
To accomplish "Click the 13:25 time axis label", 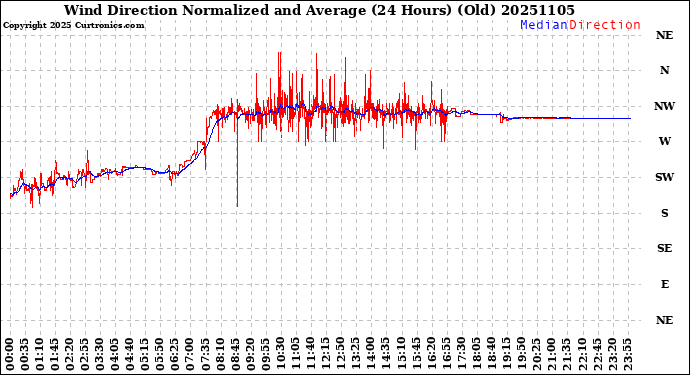I will 356,355.
